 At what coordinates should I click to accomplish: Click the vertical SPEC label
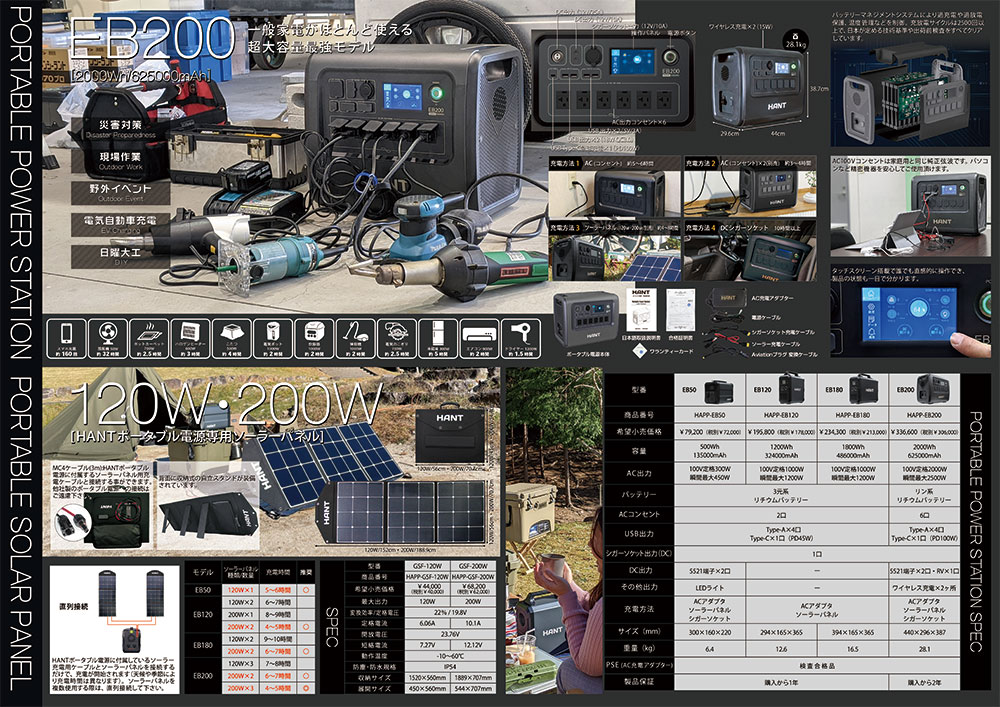coord(332,627)
